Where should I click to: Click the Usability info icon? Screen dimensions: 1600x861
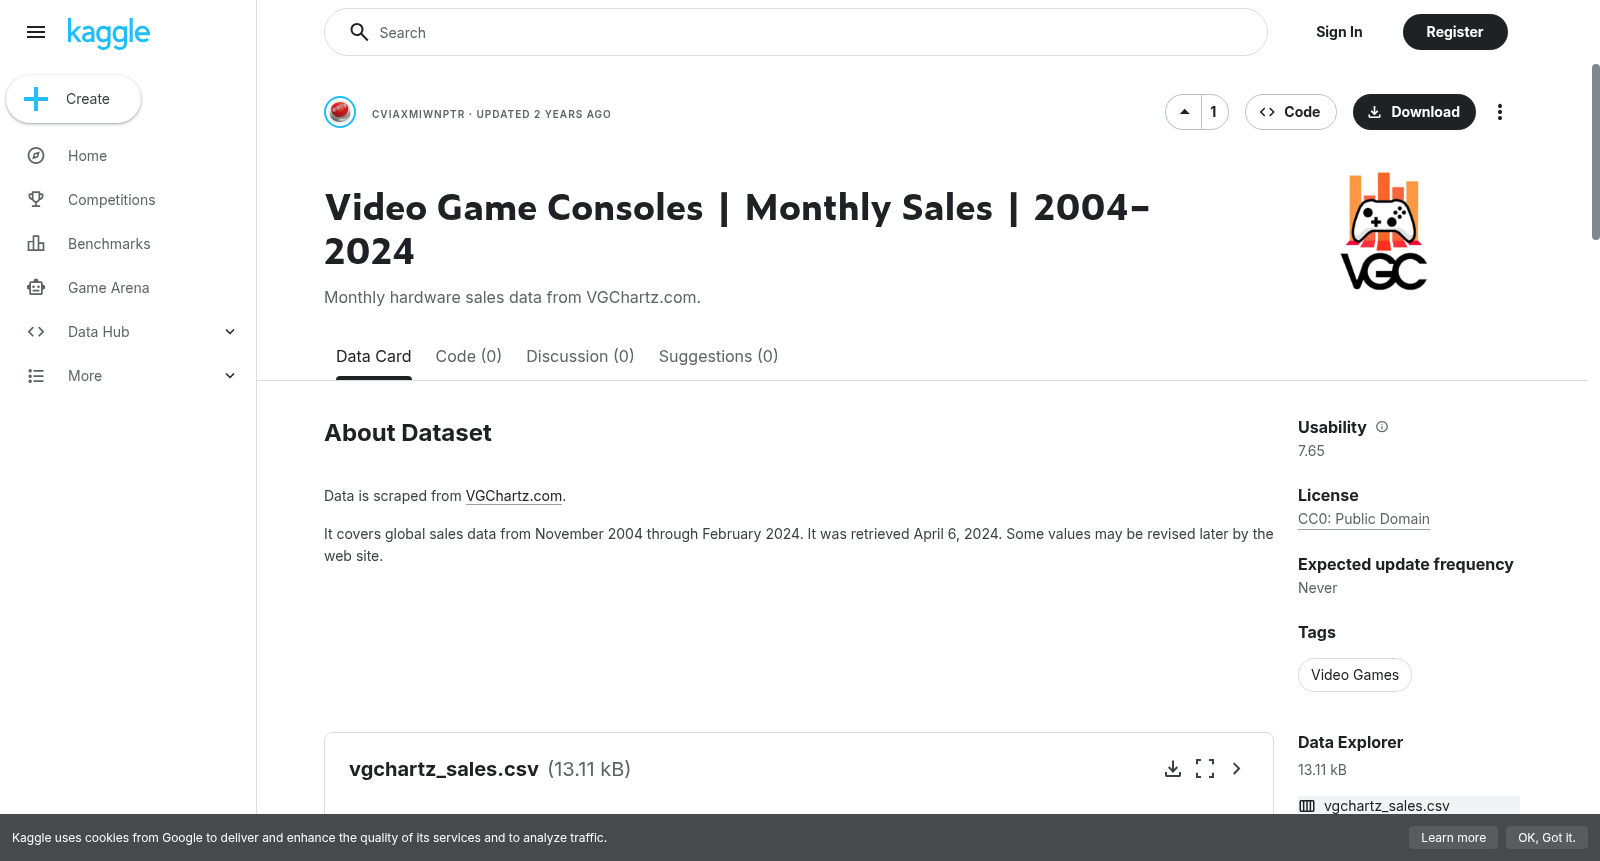1382,427
